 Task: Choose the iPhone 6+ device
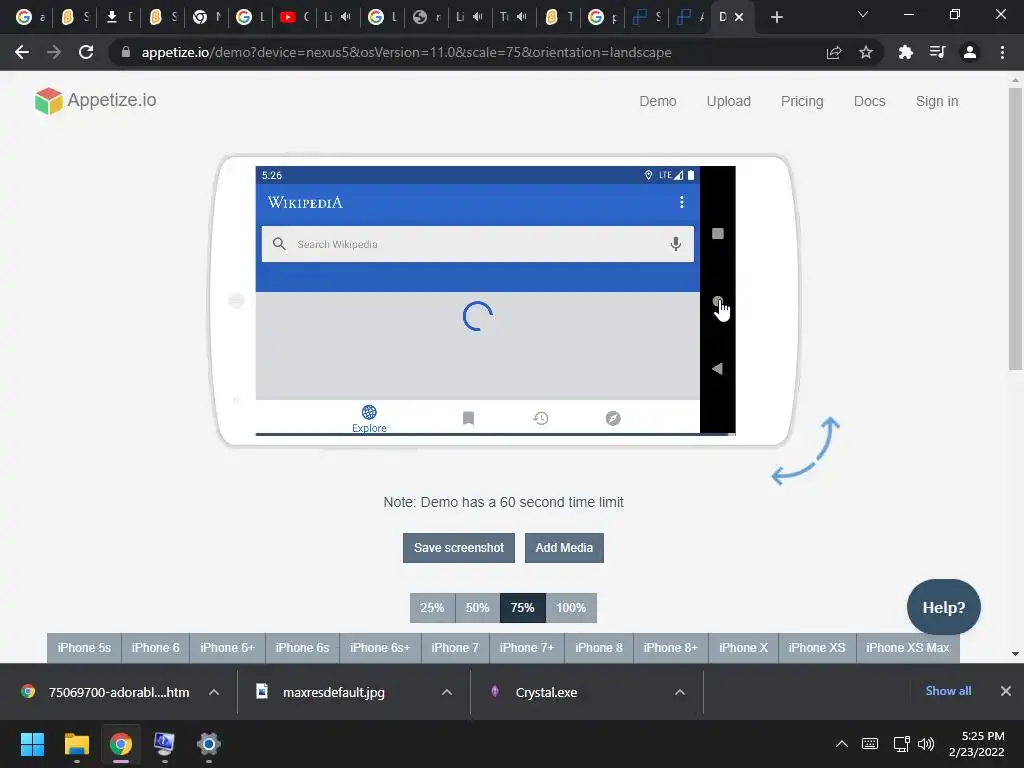pyautogui.click(x=227, y=648)
